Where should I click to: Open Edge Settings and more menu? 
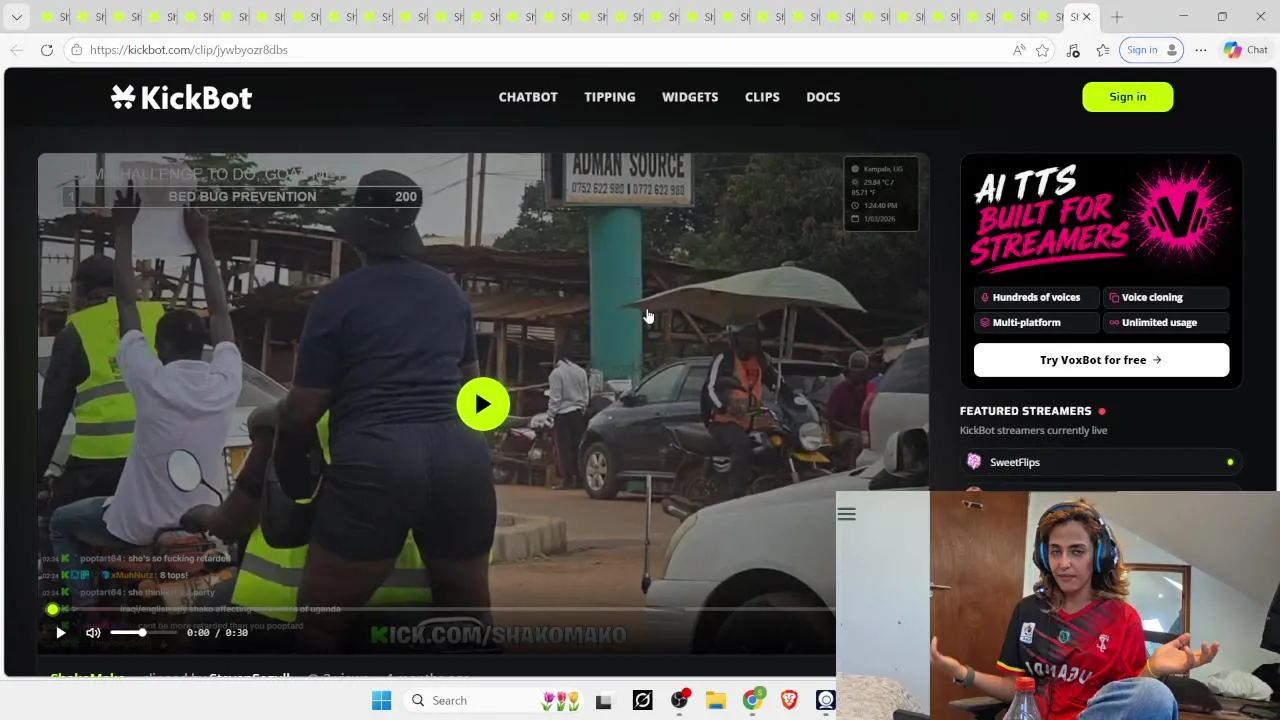pos(1201,50)
